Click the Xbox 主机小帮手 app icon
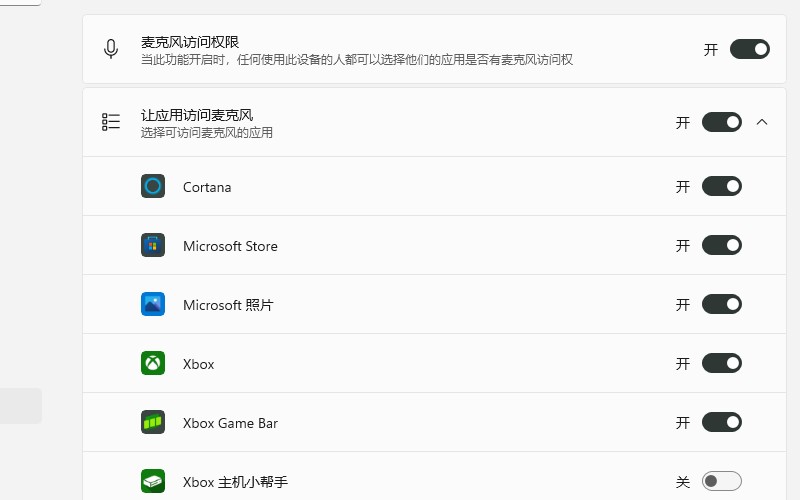The image size is (800, 500). coord(153,481)
